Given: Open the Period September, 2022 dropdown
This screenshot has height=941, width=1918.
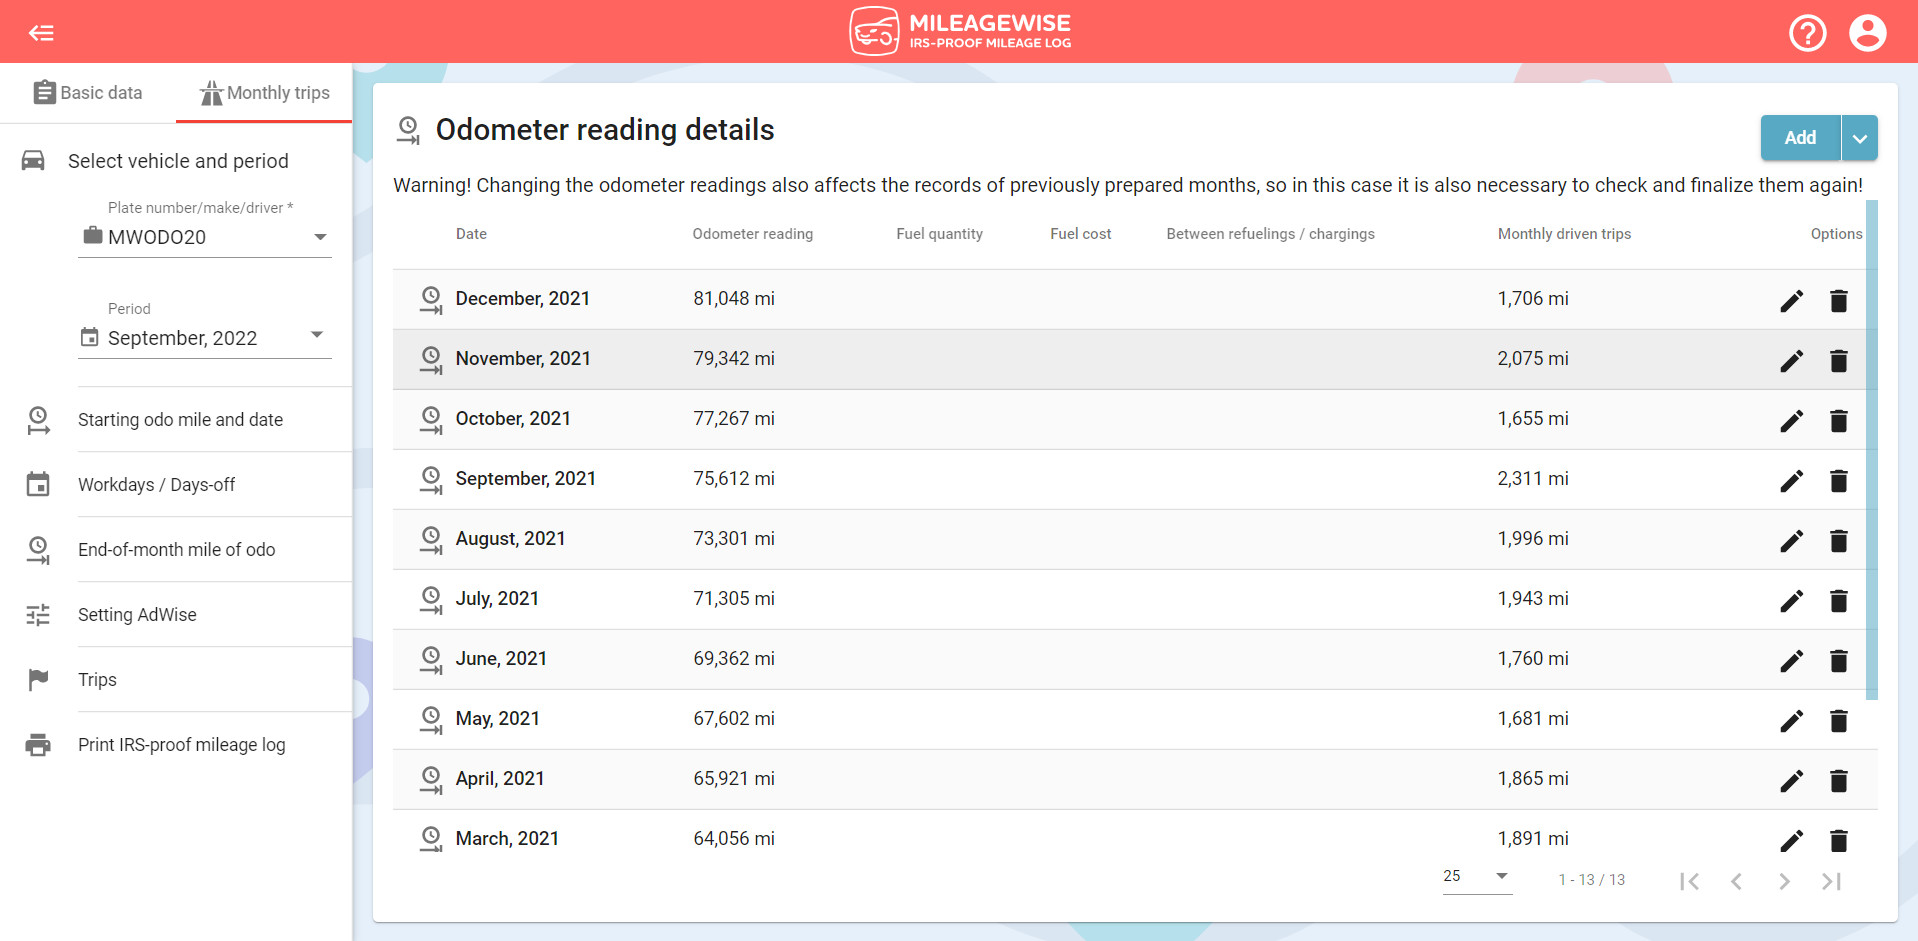Looking at the screenshot, I should pos(205,338).
